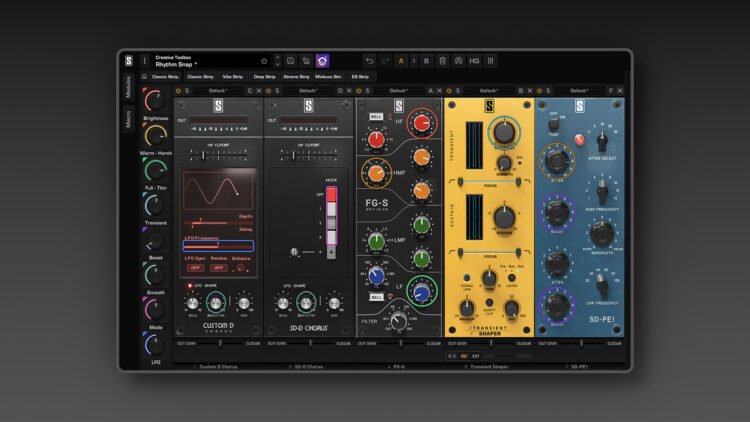Click slot letter F on SD-PE1 header
Viewport: 750px width, 422px height.
[611, 90]
